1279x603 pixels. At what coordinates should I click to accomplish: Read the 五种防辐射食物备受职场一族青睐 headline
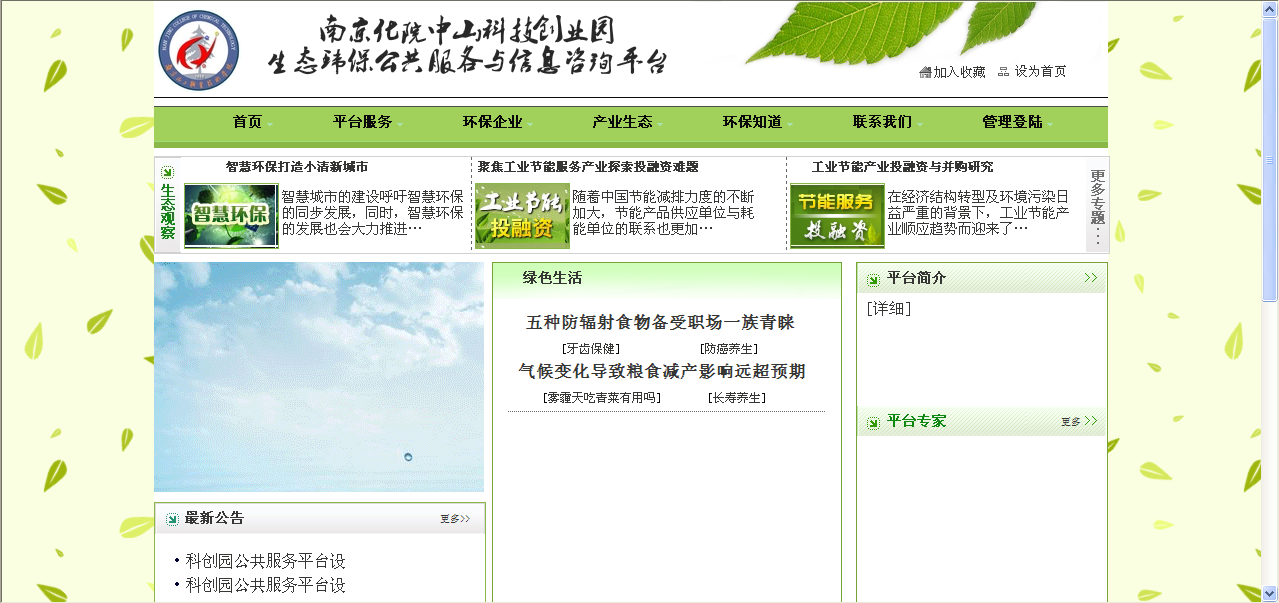[x=660, y=323]
